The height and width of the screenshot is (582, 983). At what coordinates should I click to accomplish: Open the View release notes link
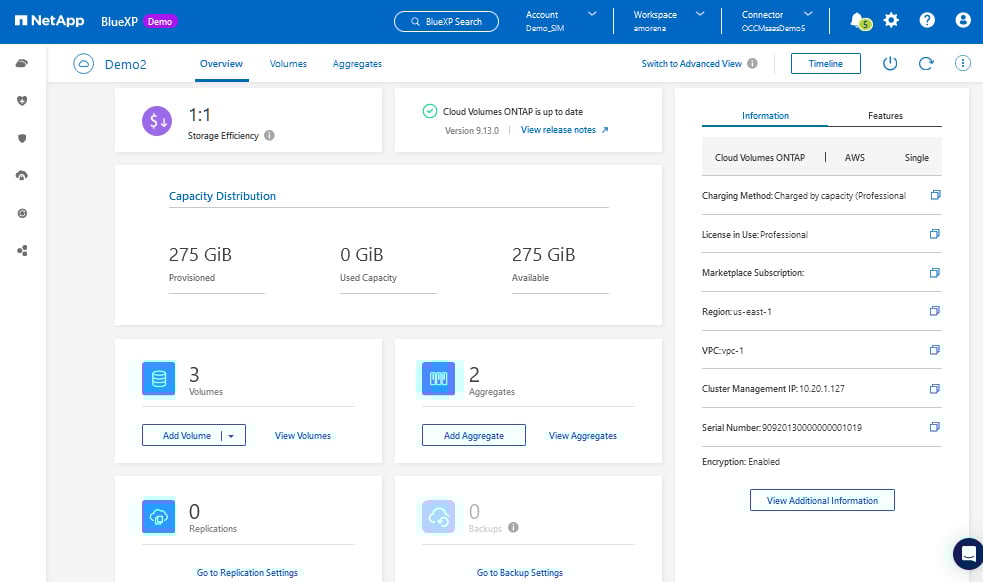click(x=564, y=130)
